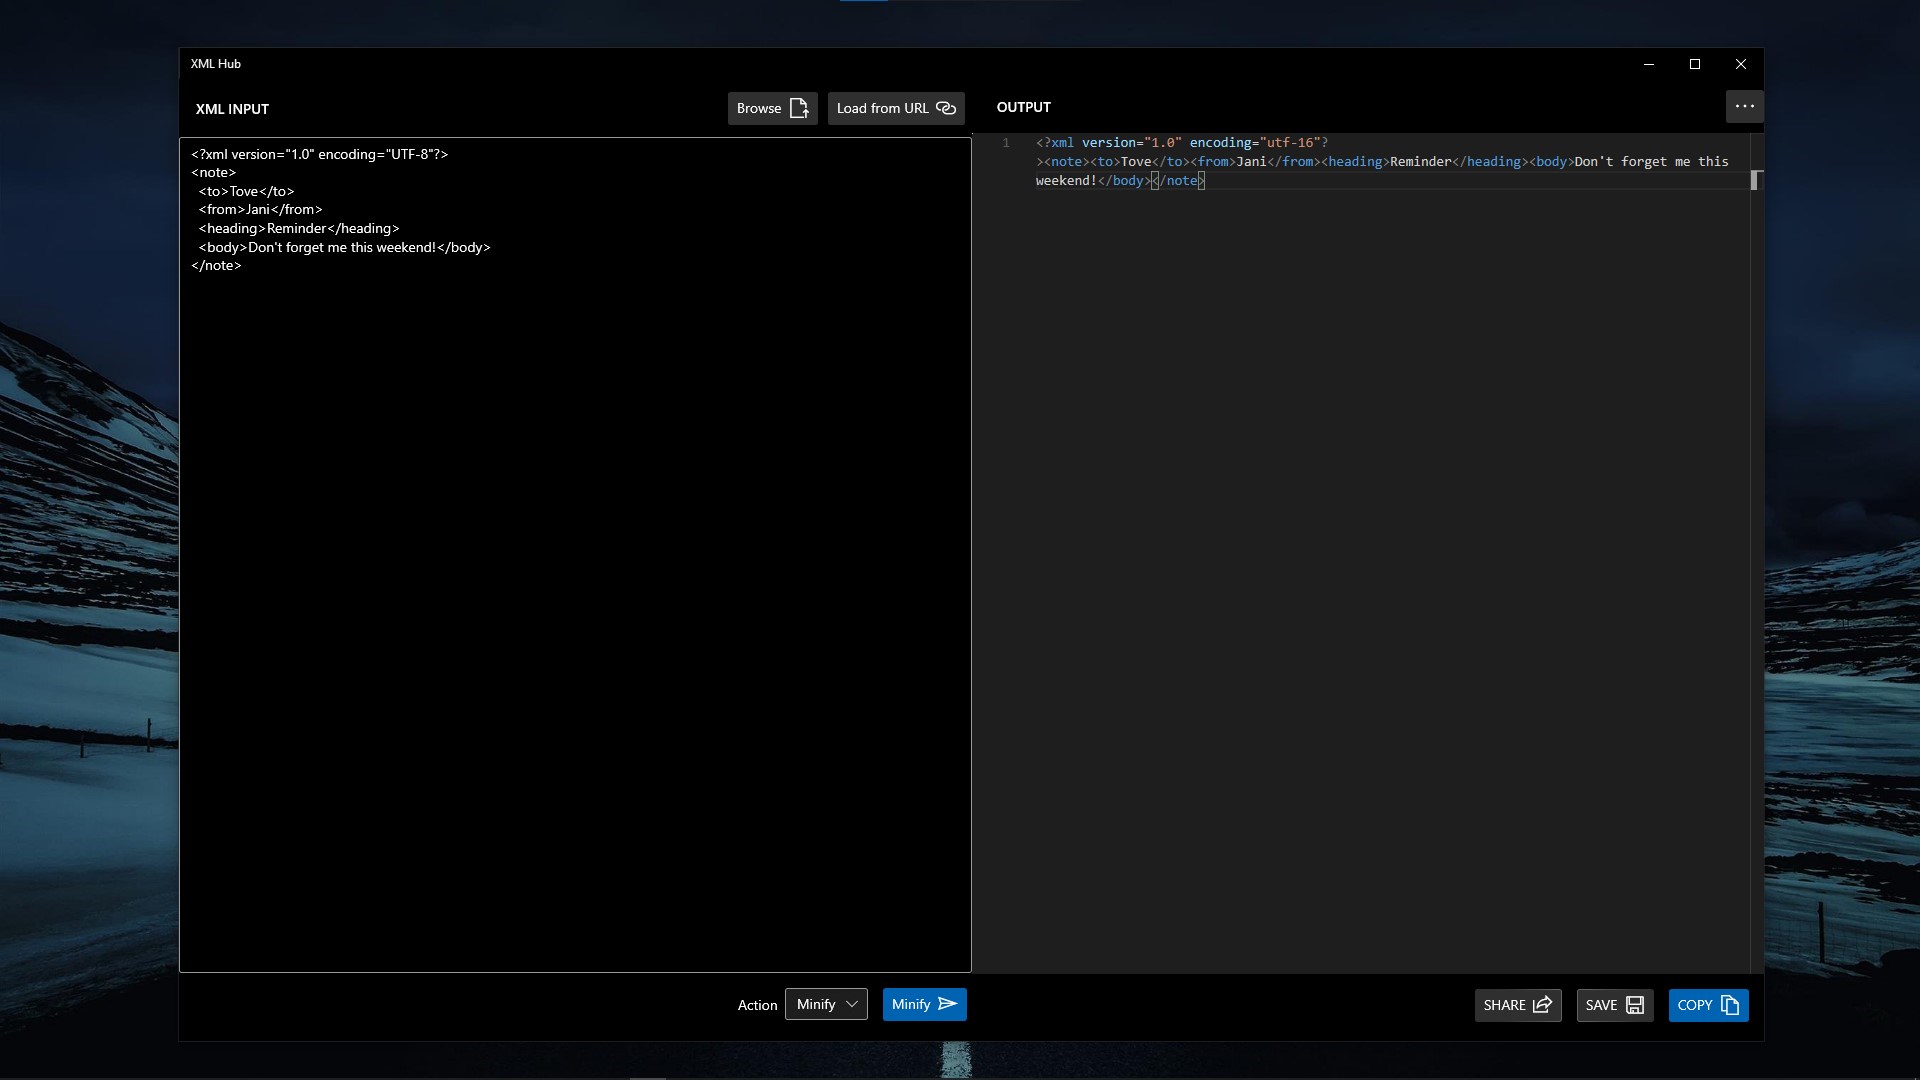Click the Load from URL link icon
This screenshot has width=1920, height=1080.
[x=946, y=108]
